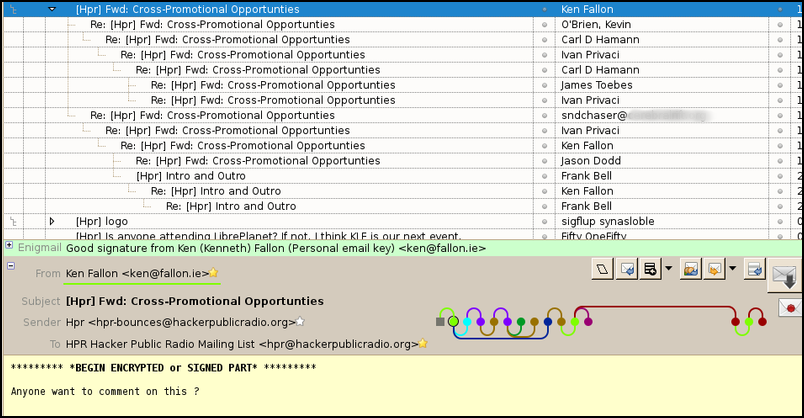This screenshot has width=804, height=418.
Task: Toggle the dot before sender O'Brien, Kevin
Action: (545, 25)
